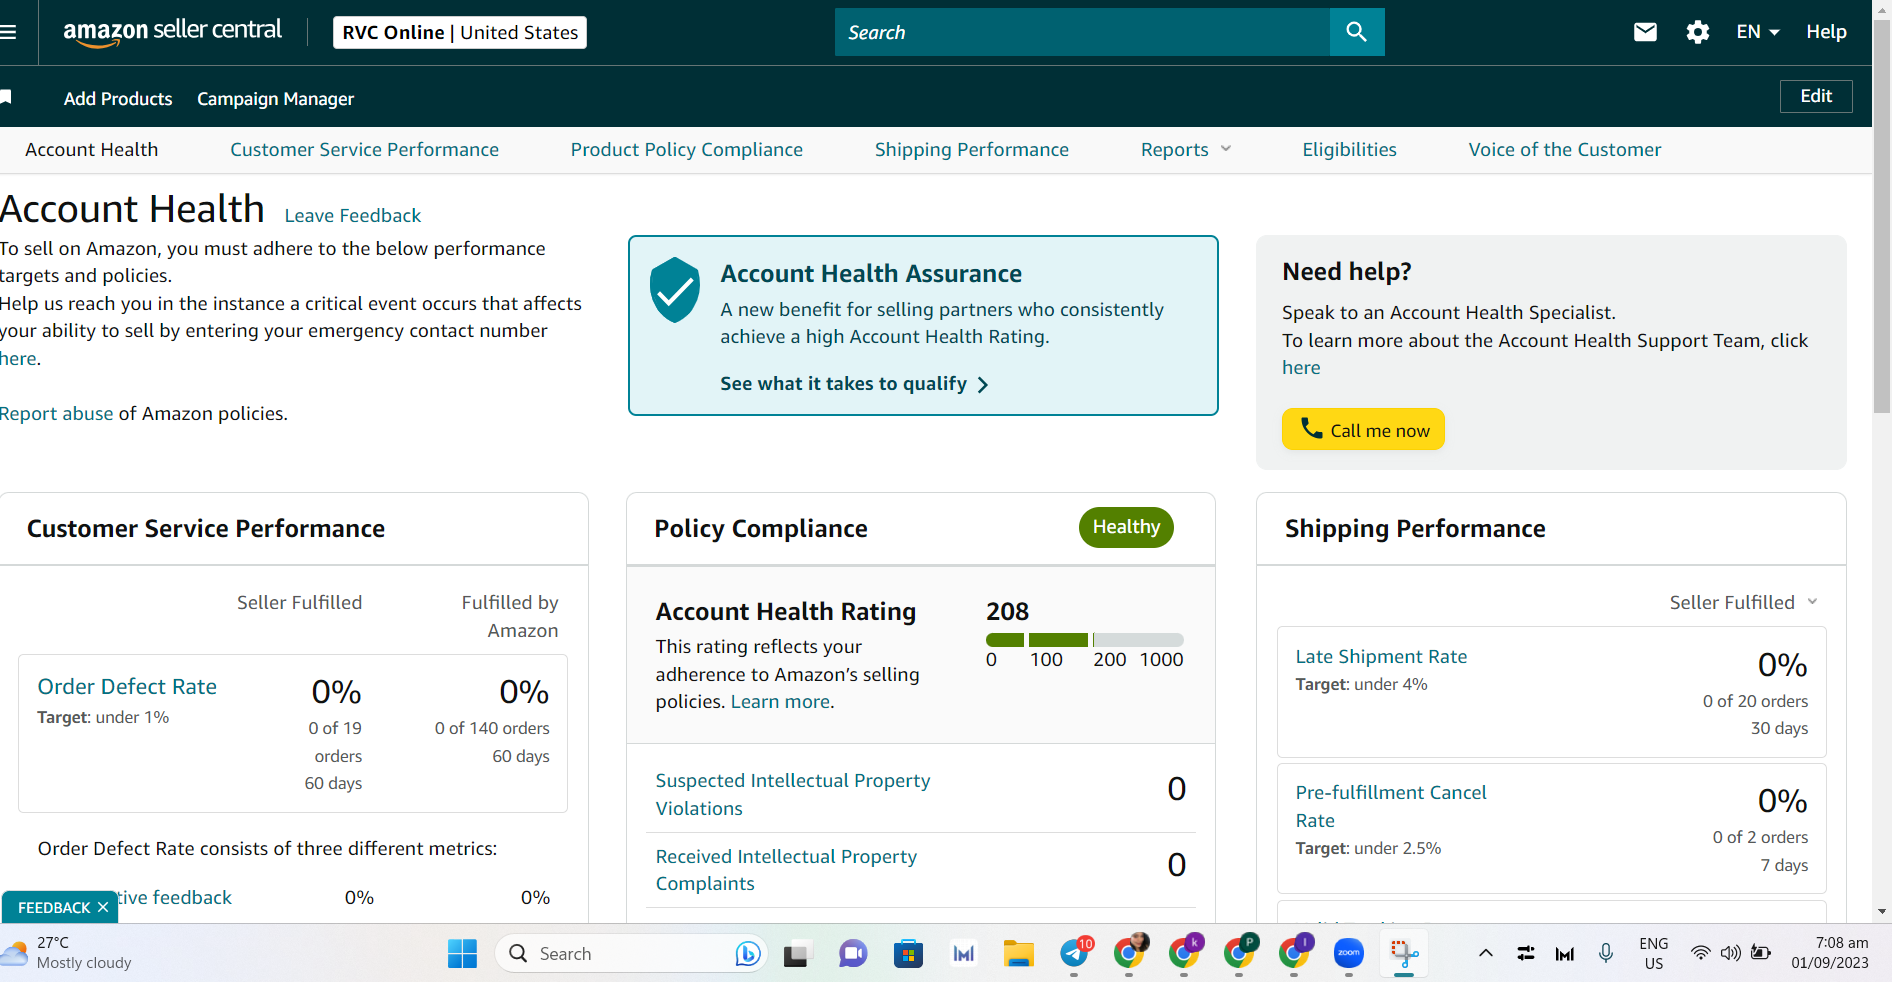The image size is (1892, 982).
Task: Open the Eligibilities tab
Action: point(1349,150)
